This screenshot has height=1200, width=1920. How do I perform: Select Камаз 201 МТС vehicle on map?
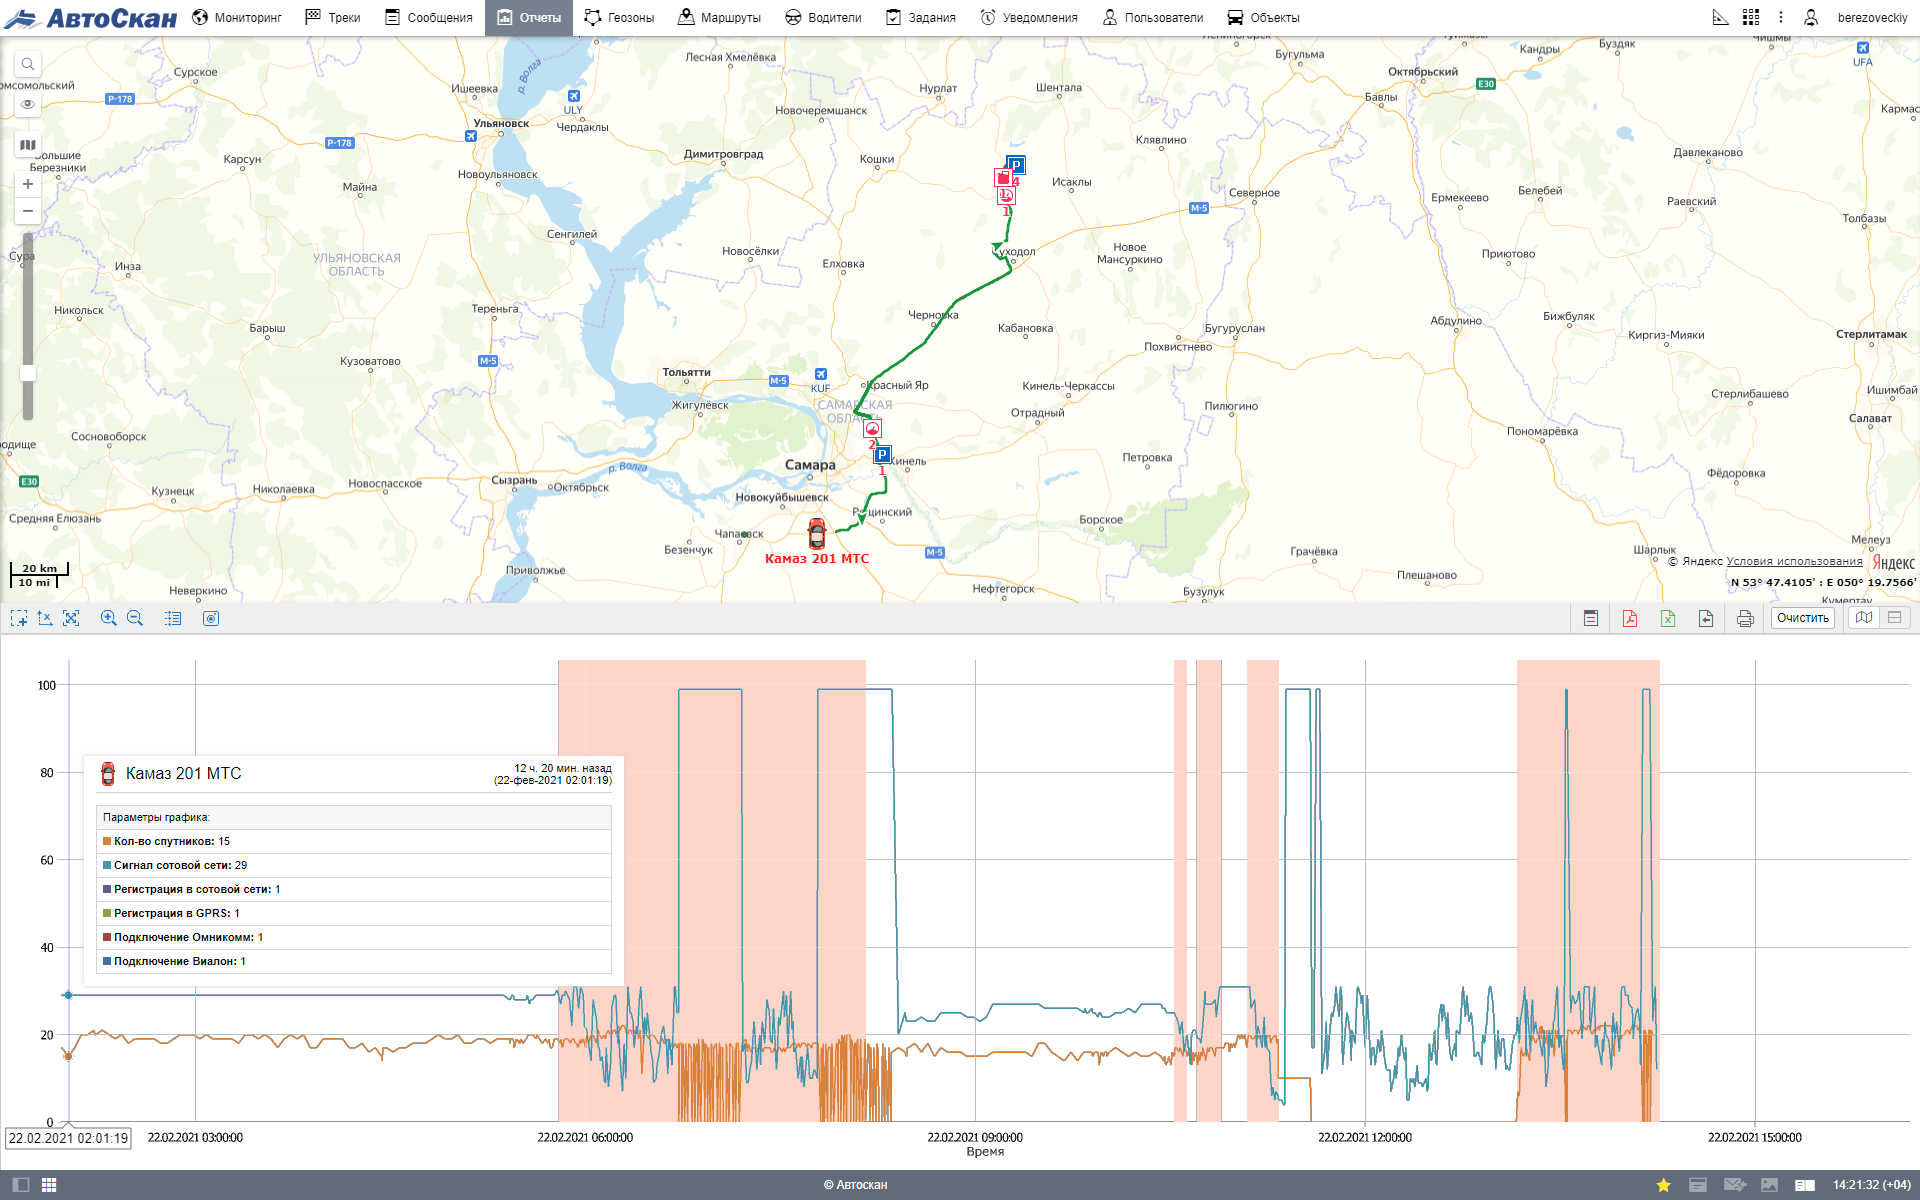click(817, 534)
